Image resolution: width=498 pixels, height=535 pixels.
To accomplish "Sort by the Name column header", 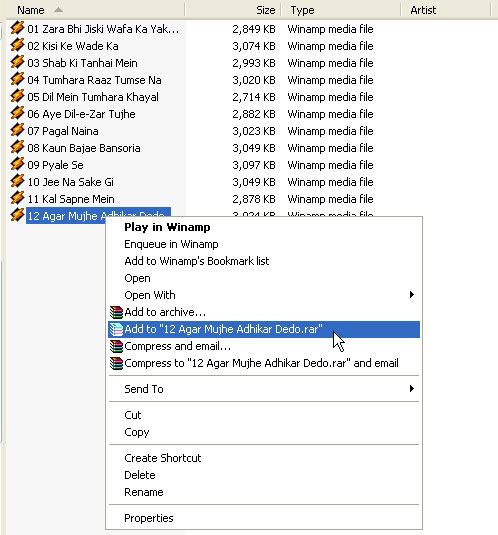I will (96, 10).
